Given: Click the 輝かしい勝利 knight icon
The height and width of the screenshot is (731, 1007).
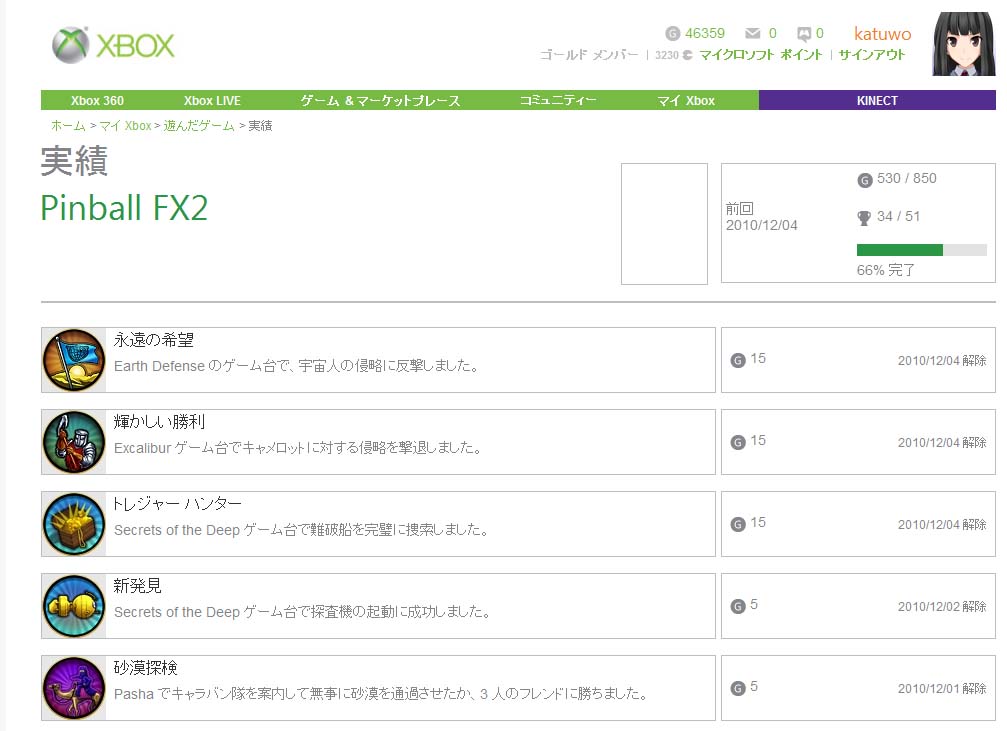Looking at the screenshot, I should click(x=74, y=442).
